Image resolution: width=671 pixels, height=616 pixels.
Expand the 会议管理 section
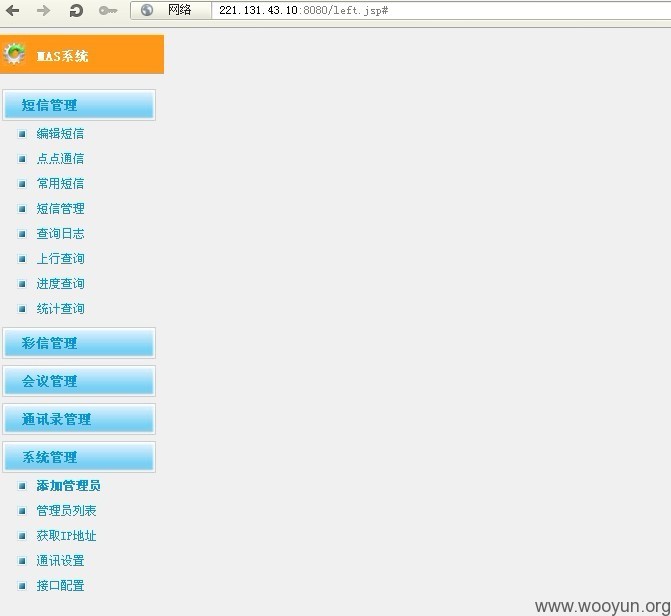pos(79,381)
